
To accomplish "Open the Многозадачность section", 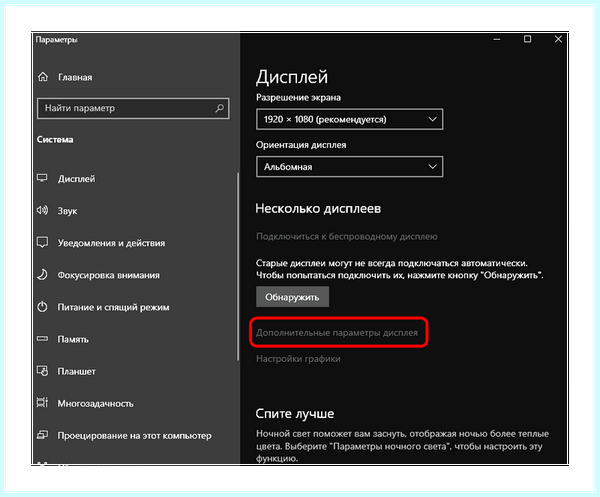I will [95, 404].
